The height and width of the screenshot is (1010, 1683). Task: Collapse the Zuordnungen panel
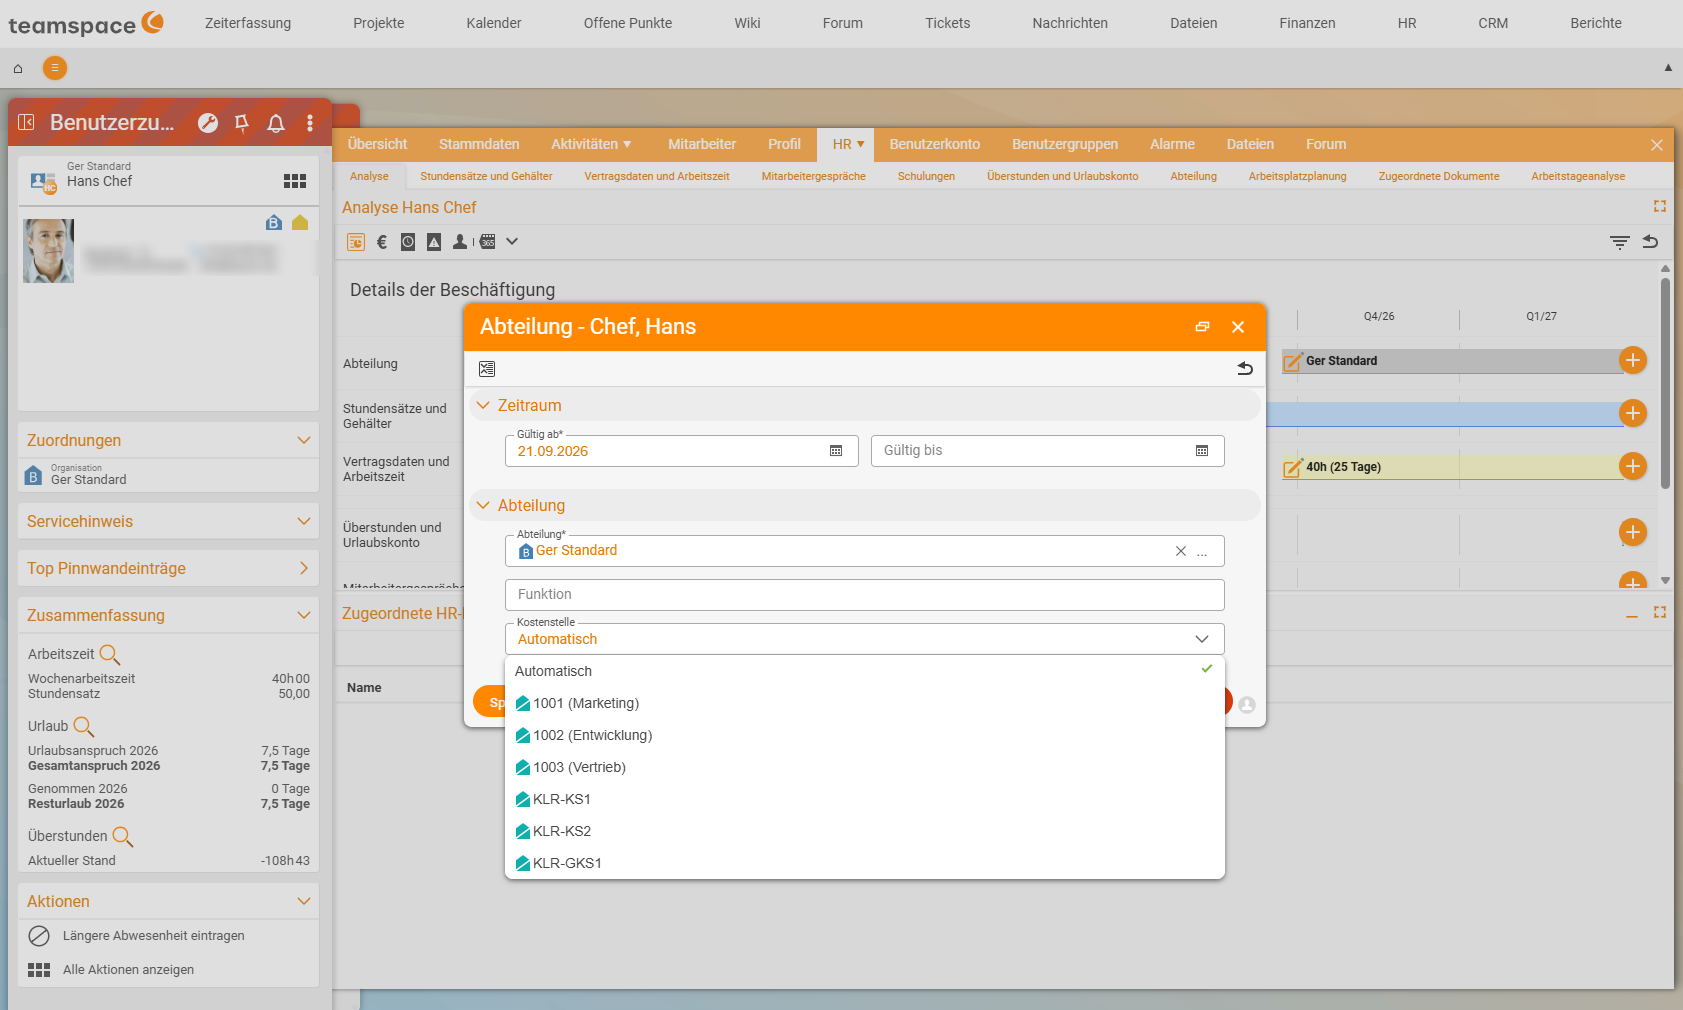pyautogui.click(x=304, y=441)
